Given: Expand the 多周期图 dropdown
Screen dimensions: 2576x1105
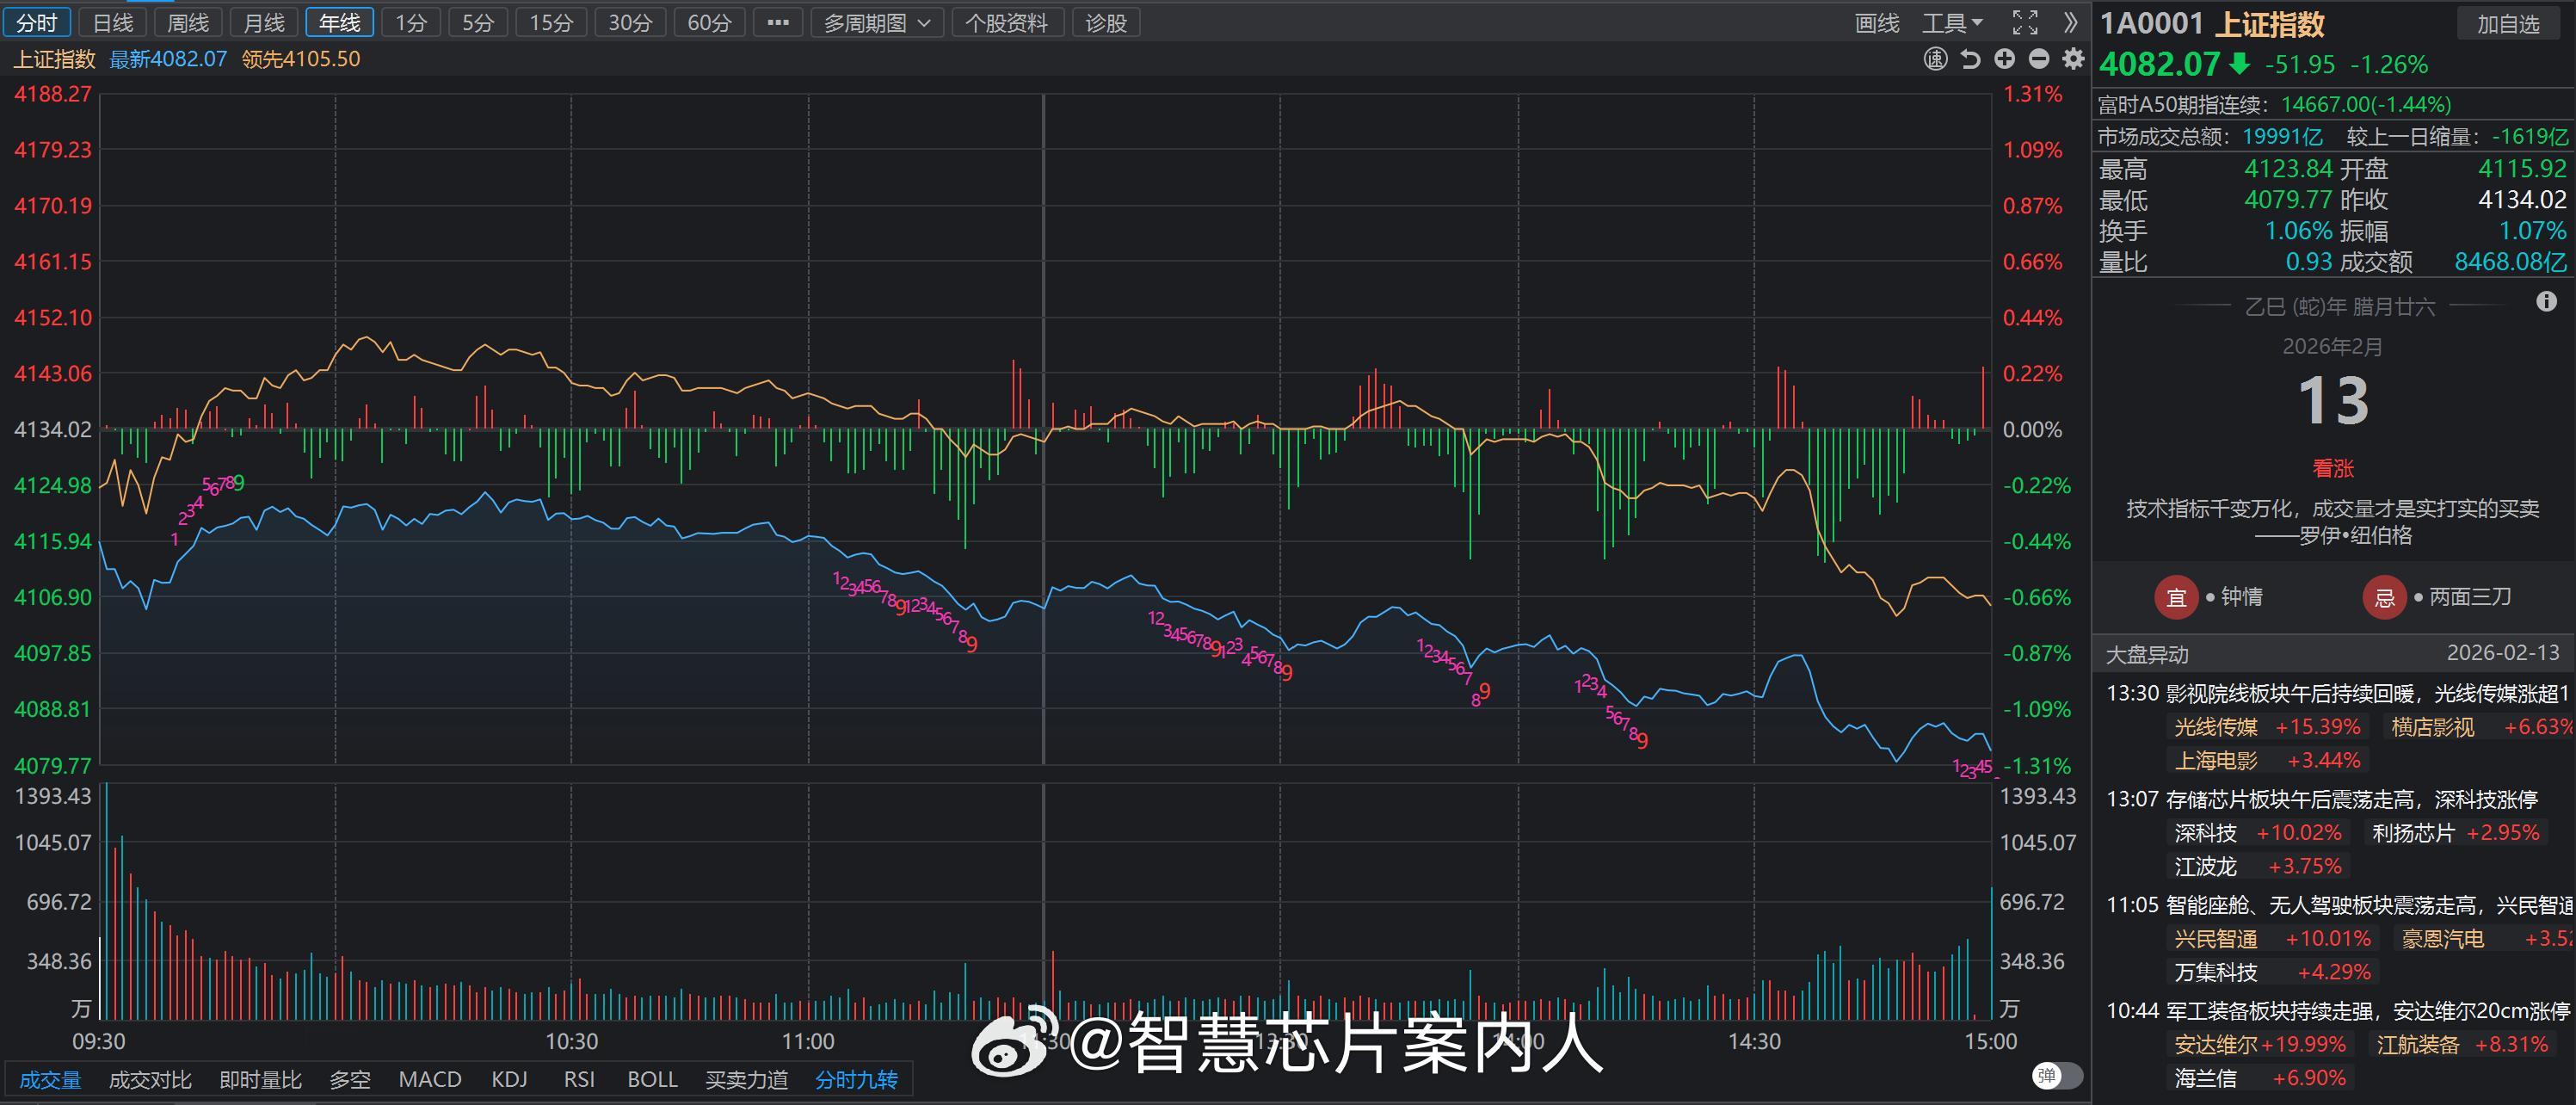Looking at the screenshot, I should [876, 23].
